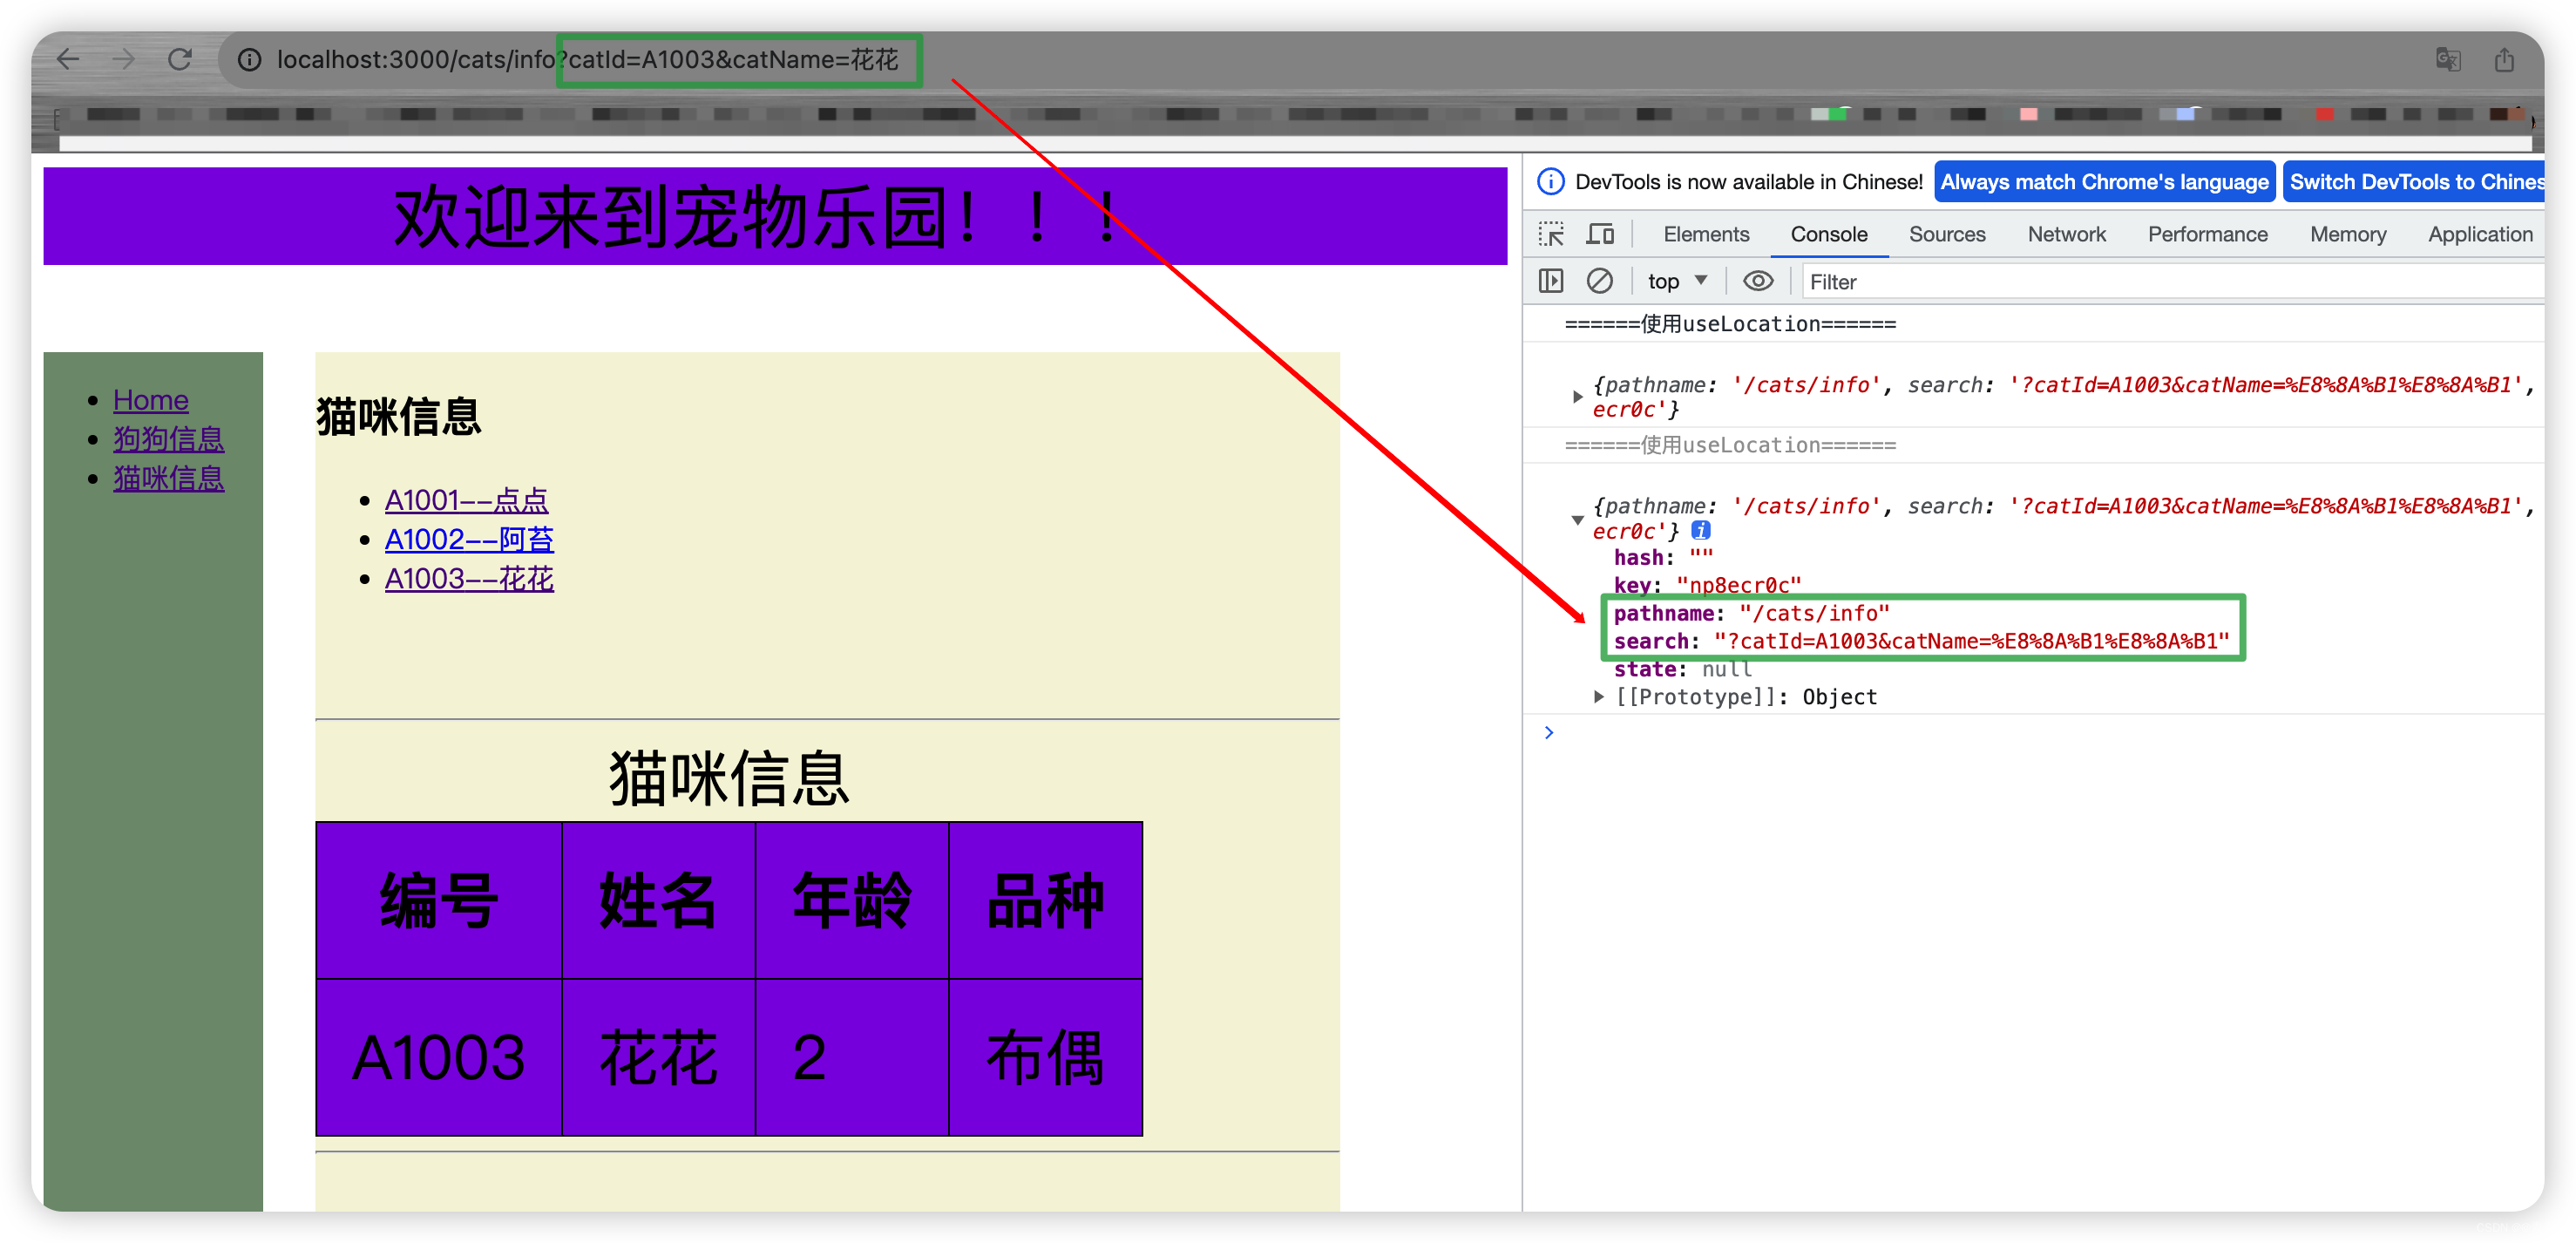Screen dimensions: 2576x1243
Task: Toggle device toolbar icon in DevTools
Action: click(x=1600, y=234)
